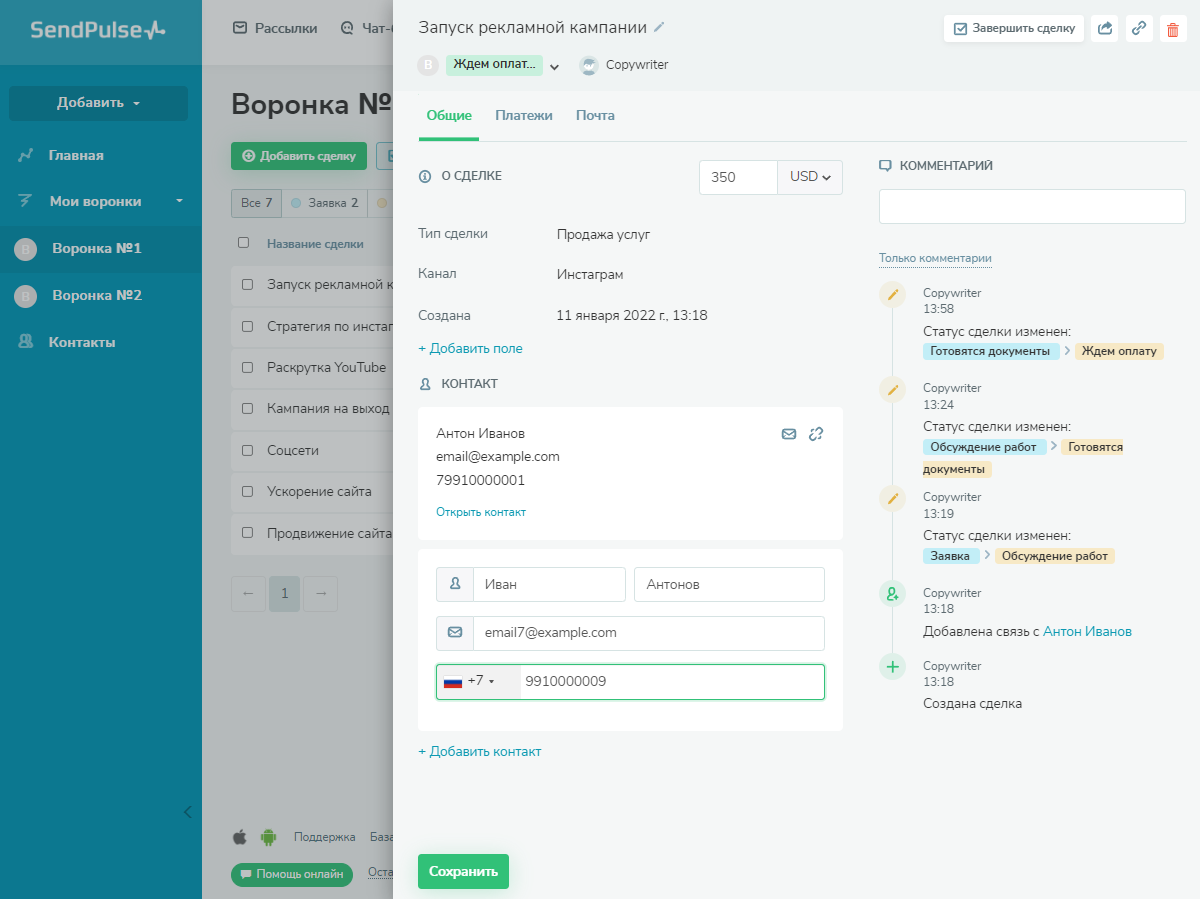Unlink contact Антон Иванов using link icon
The width and height of the screenshot is (1200, 899).
pos(816,434)
